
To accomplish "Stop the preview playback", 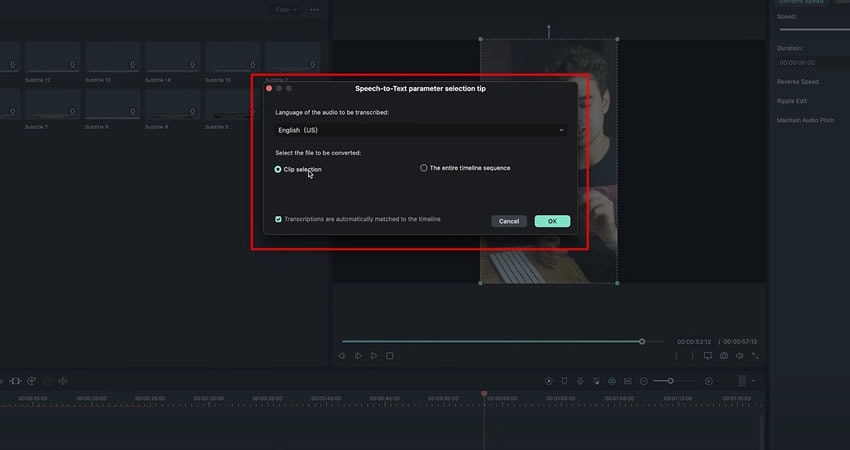I will [x=389, y=356].
